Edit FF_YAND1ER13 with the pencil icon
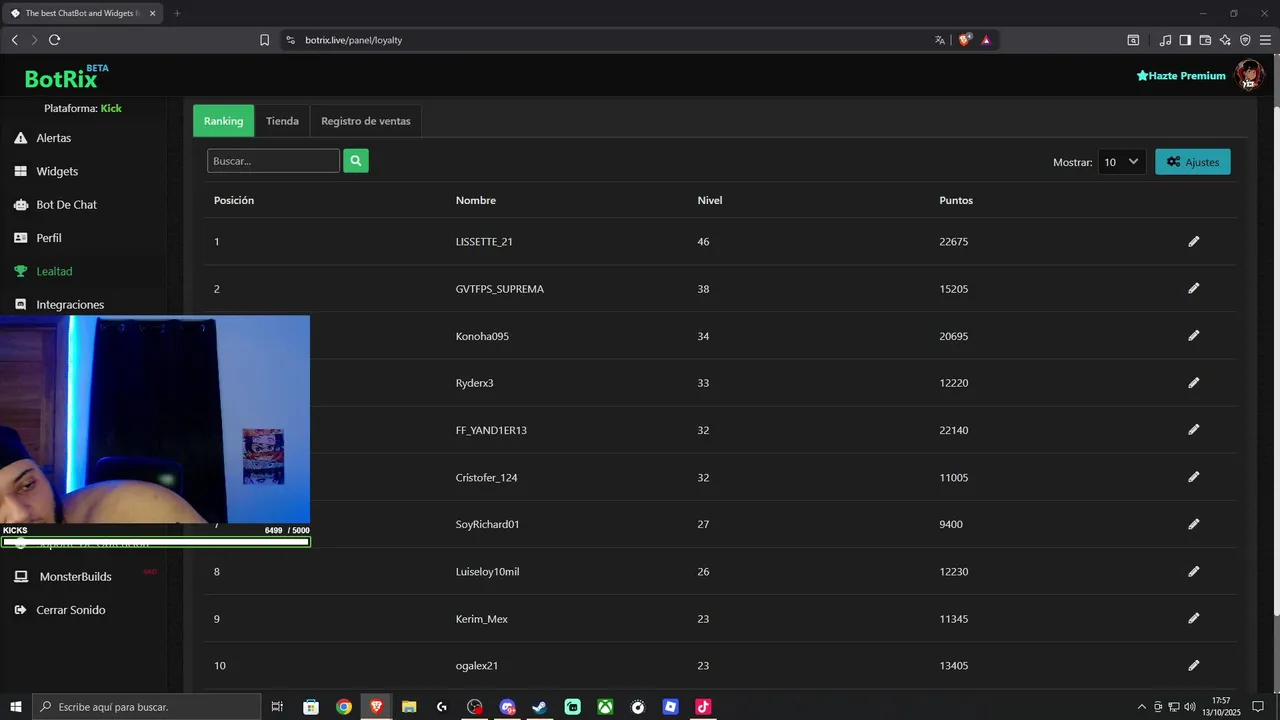 coord(1193,430)
